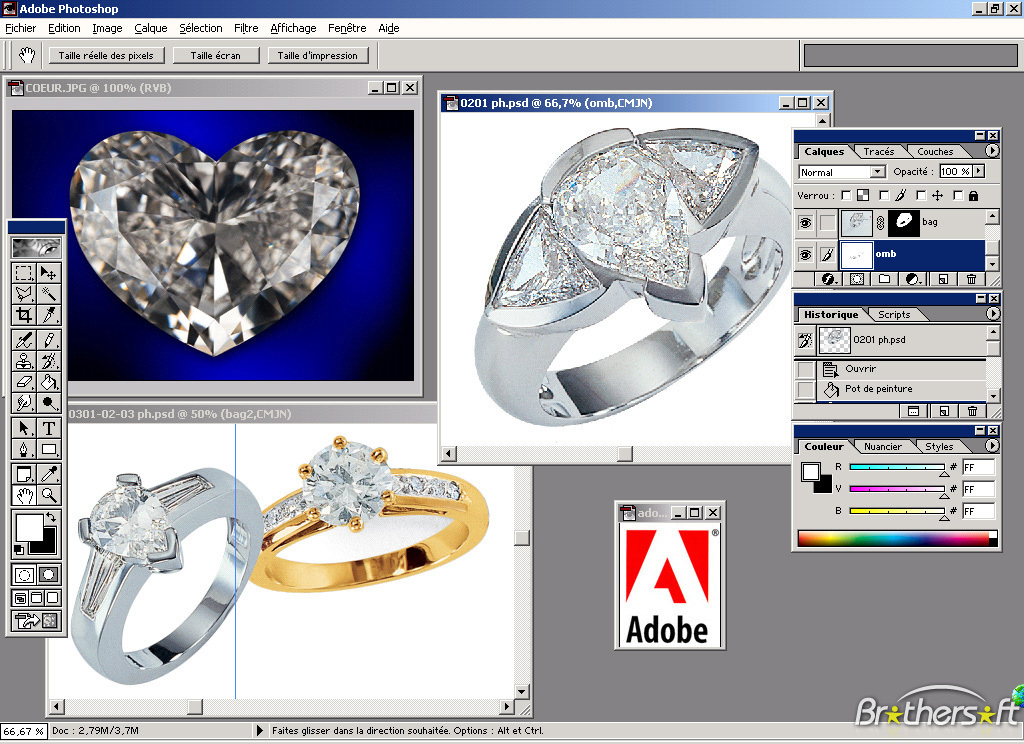1024x744 pixels.
Task: Select the Crop tool in toolbox
Action: [24, 315]
